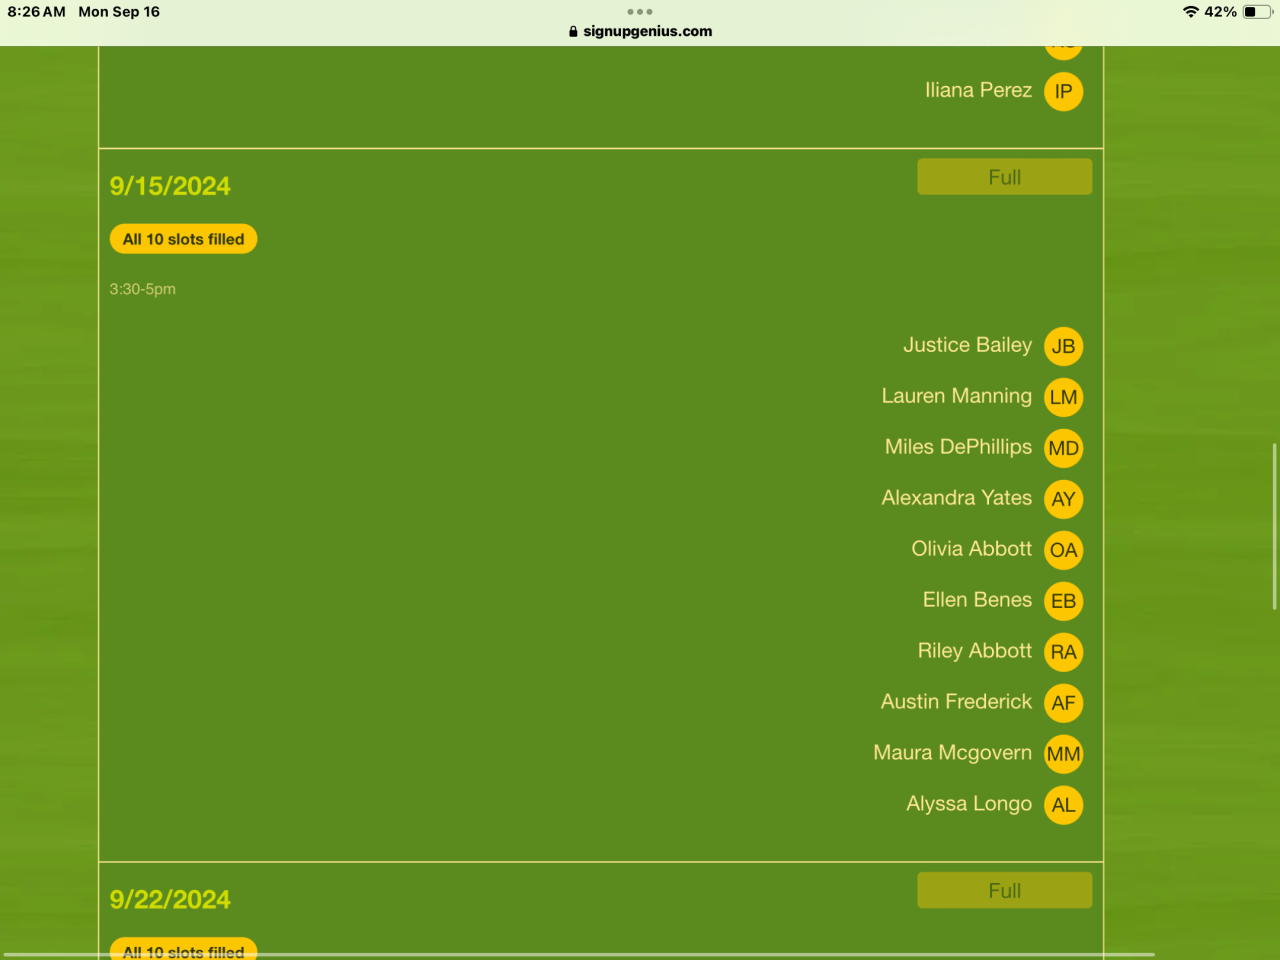This screenshot has width=1280, height=960.
Task: Click the name Austin Frederick
Action: point(956,702)
